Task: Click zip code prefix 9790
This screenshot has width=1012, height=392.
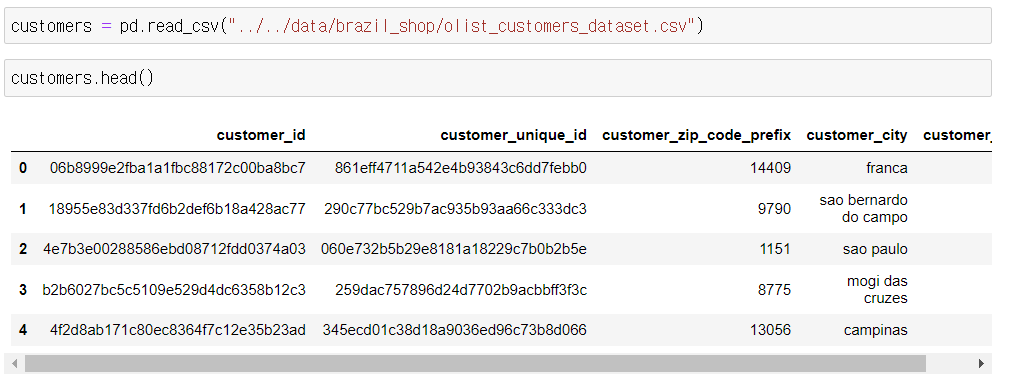Action: tap(774, 209)
